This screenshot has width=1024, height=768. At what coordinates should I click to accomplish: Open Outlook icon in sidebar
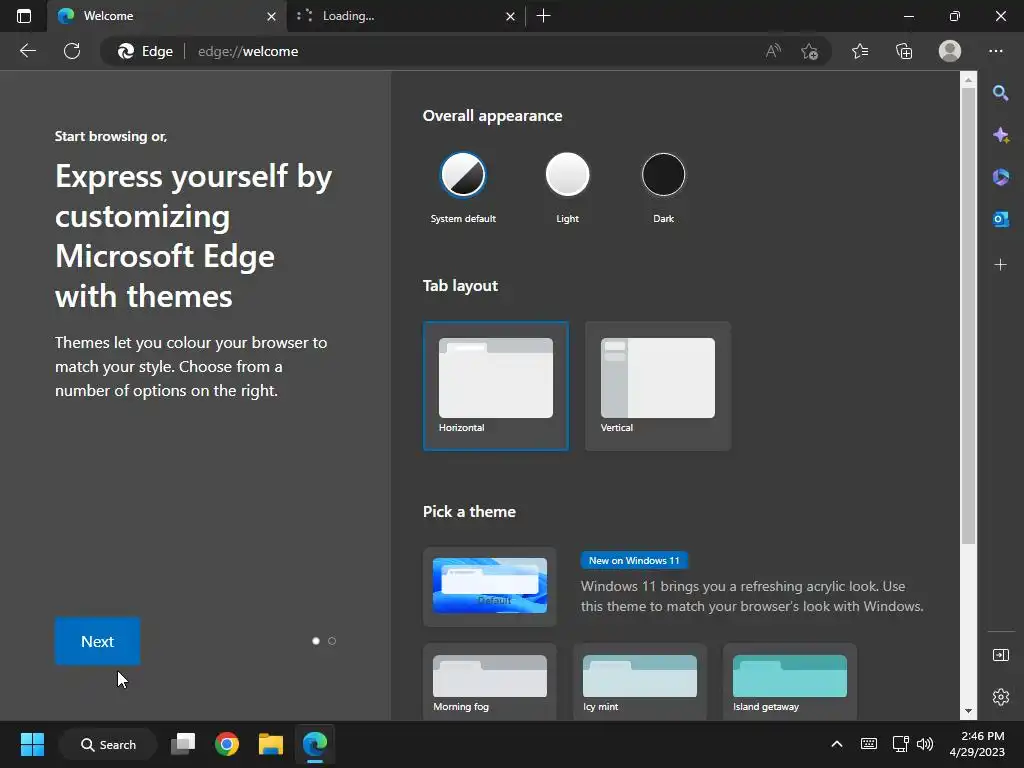pyautogui.click(x=1000, y=219)
